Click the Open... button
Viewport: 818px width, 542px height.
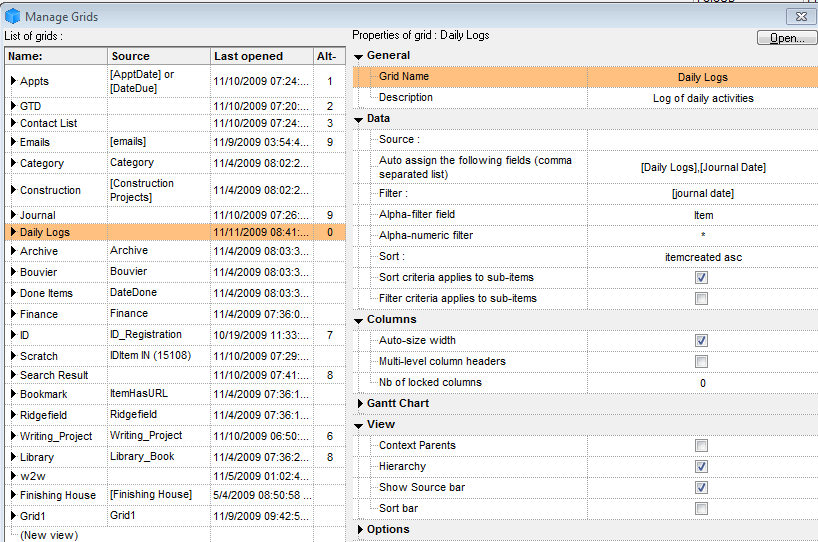click(786, 38)
